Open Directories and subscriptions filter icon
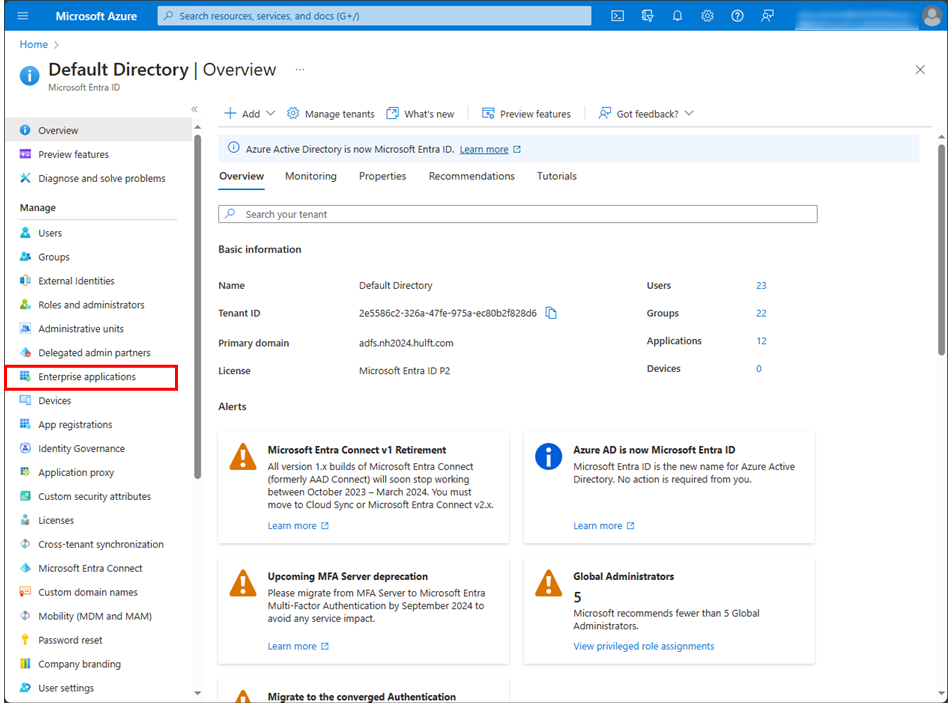Viewport: 952px width, 703px height. click(647, 16)
